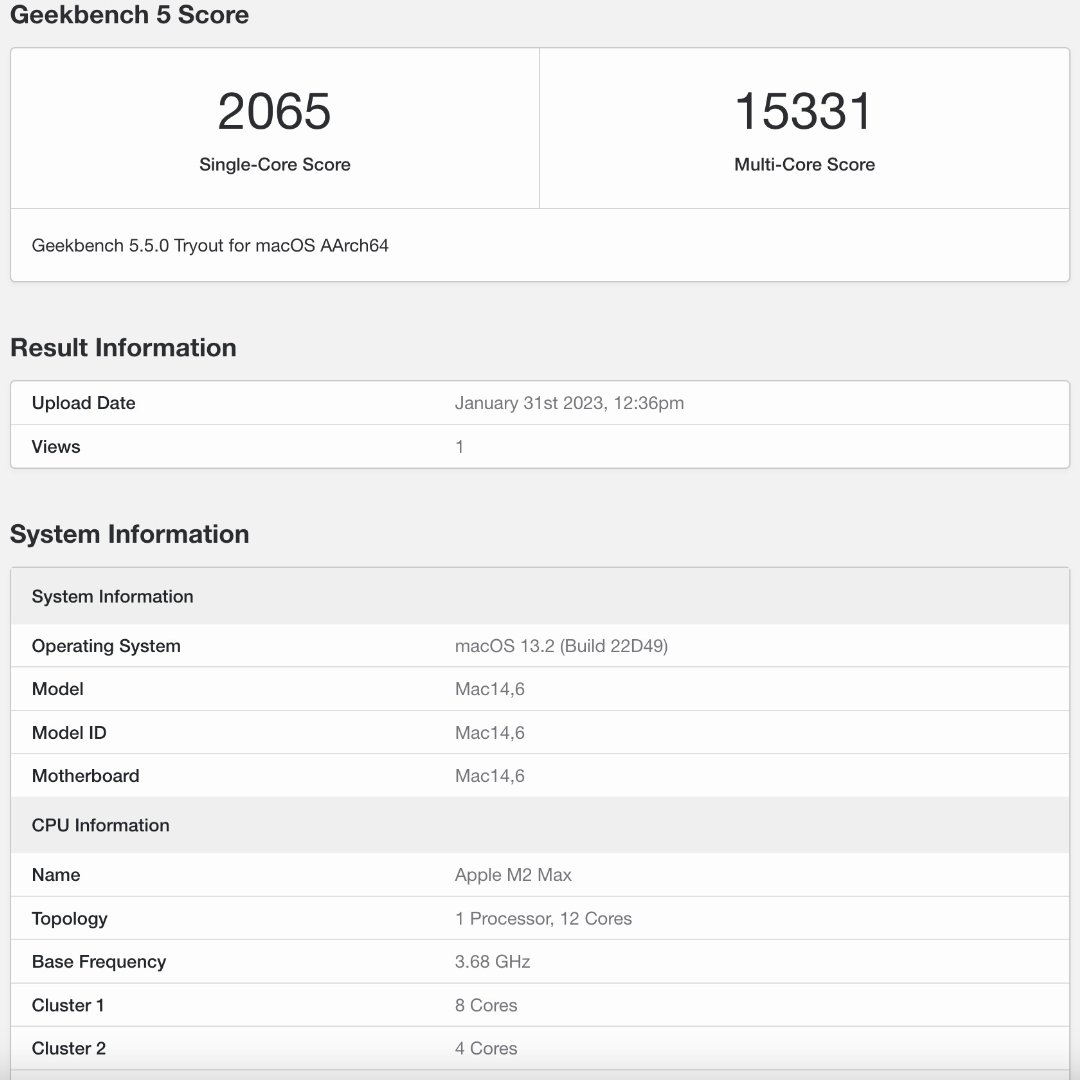Select the Cluster 1 label

pyautogui.click(x=68, y=1006)
